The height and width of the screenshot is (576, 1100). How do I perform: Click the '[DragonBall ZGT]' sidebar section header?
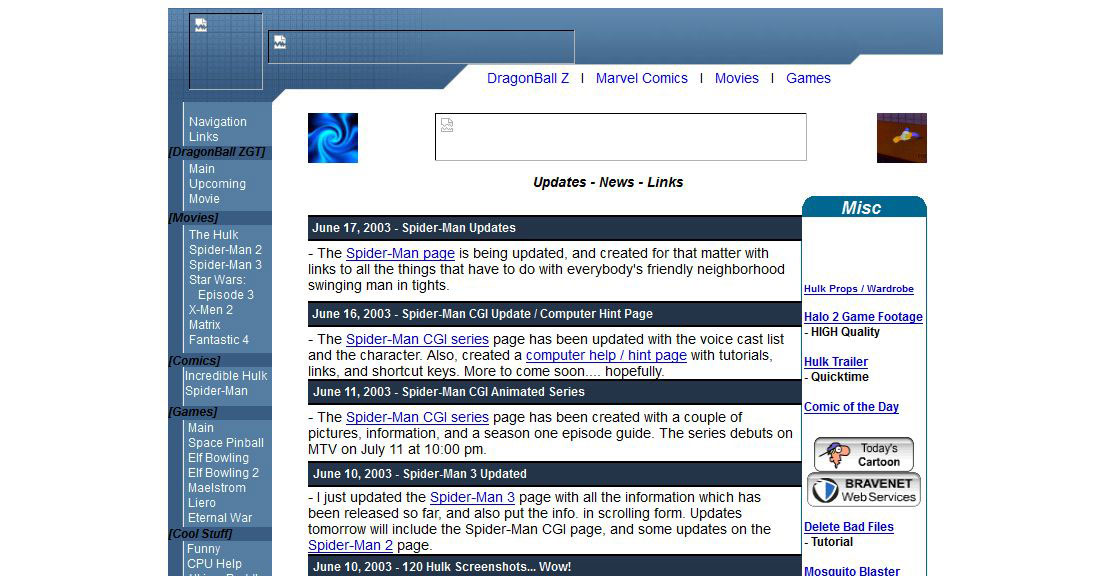(x=217, y=152)
